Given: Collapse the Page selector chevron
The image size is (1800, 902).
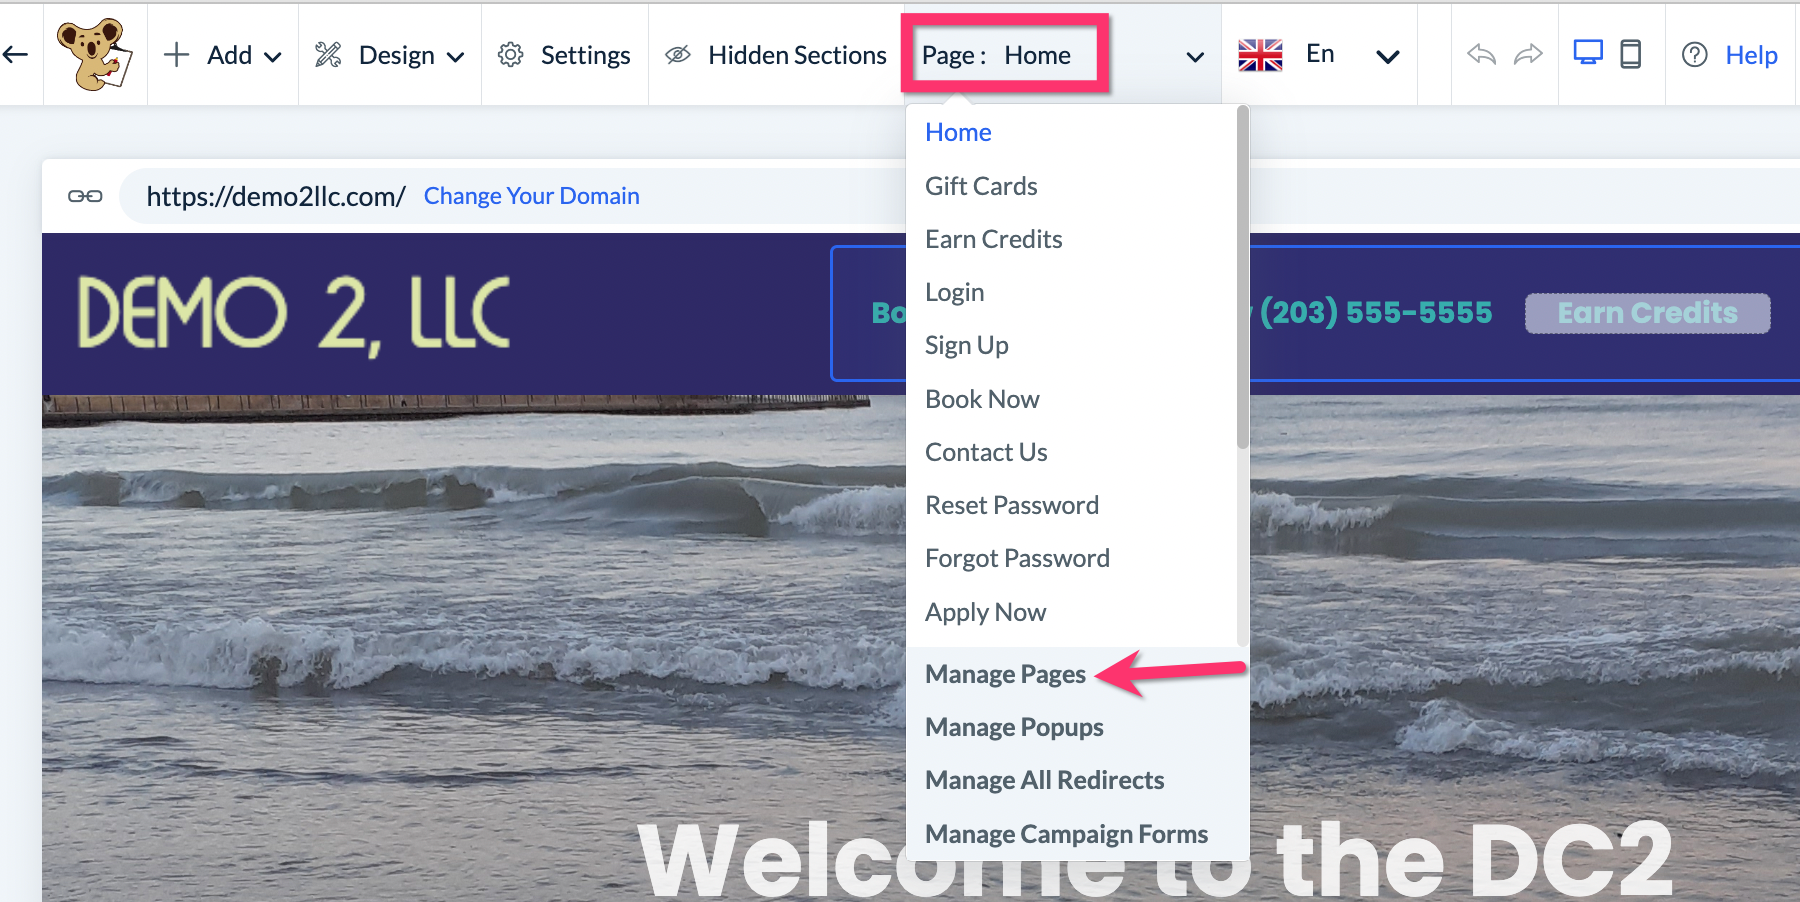Looking at the screenshot, I should pos(1194,57).
